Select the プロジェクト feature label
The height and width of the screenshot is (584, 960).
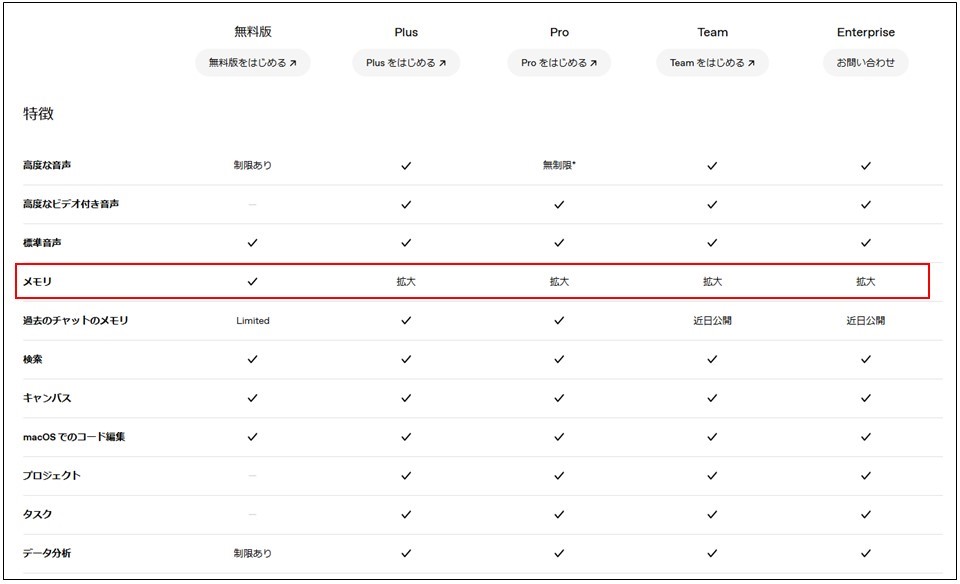click(51, 476)
